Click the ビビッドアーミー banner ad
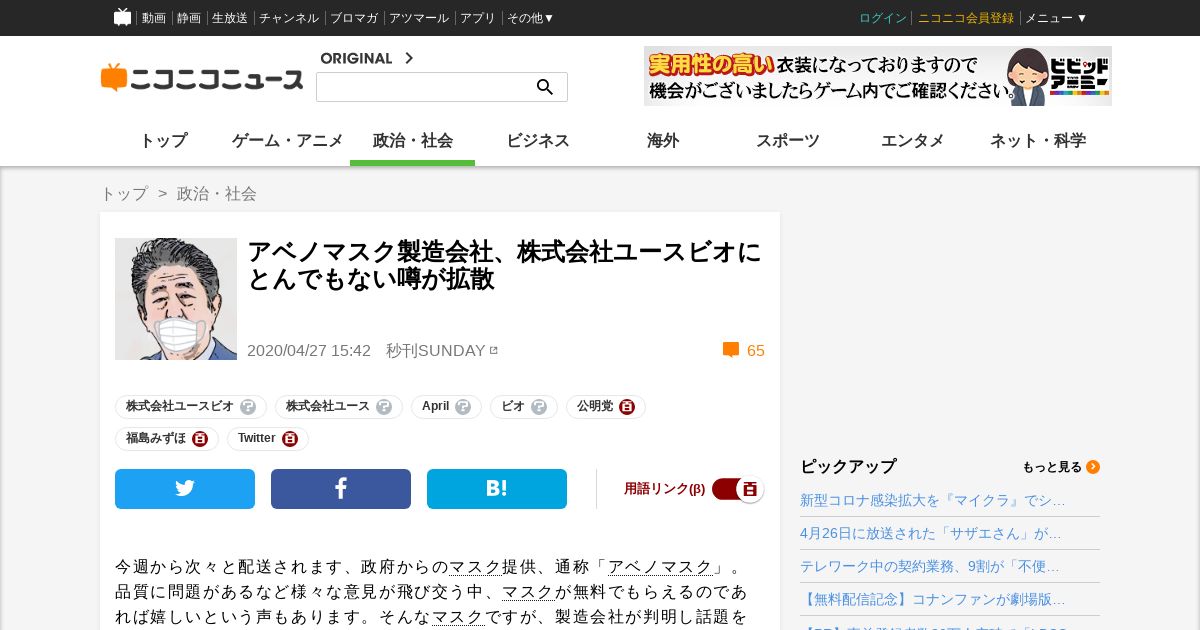1200x630 pixels. (x=878, y=76)
